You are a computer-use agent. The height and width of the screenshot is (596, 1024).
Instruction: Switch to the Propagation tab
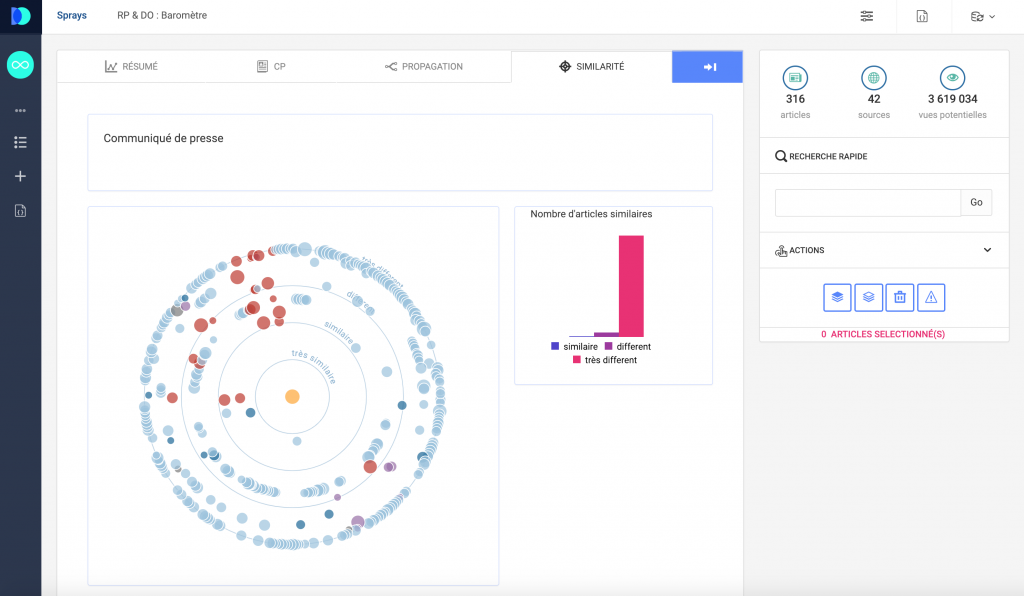(x=424, y=67)
